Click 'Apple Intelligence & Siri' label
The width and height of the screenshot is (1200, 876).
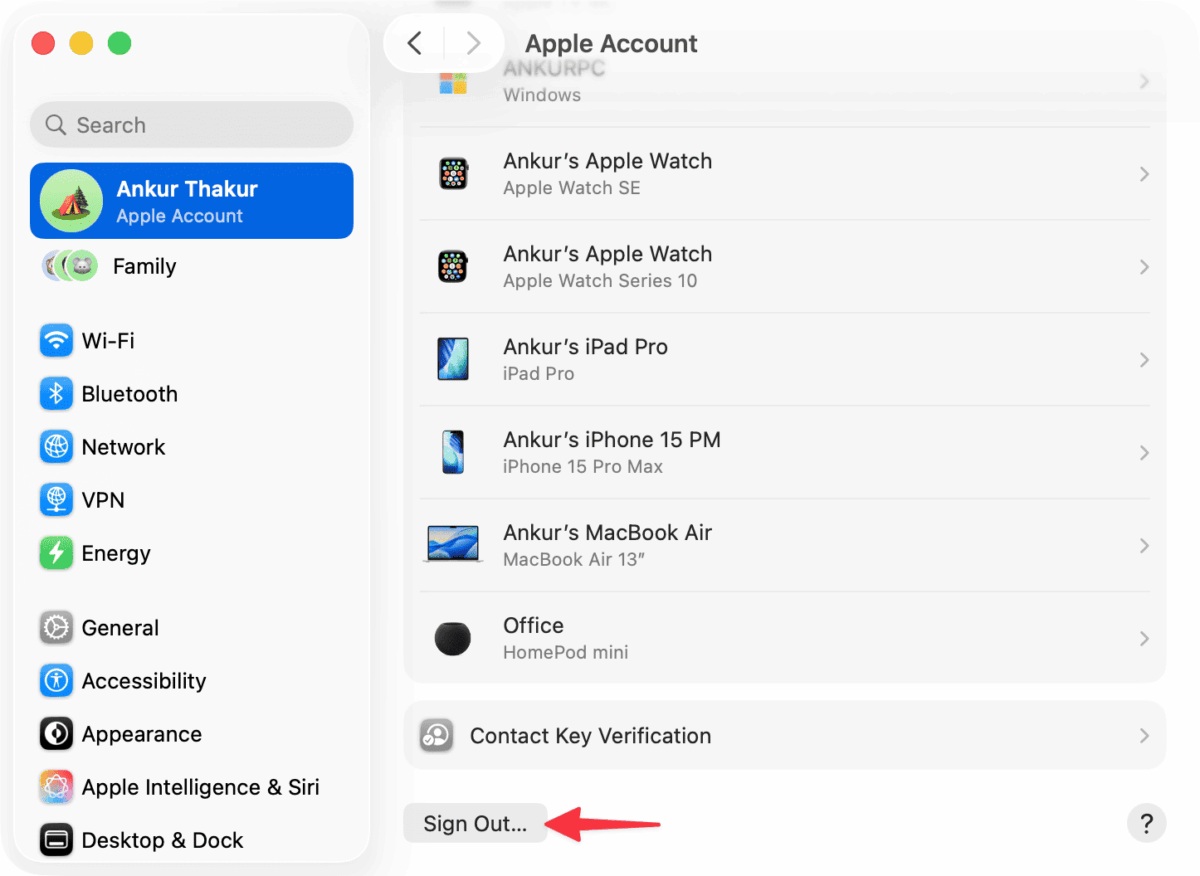201,787
